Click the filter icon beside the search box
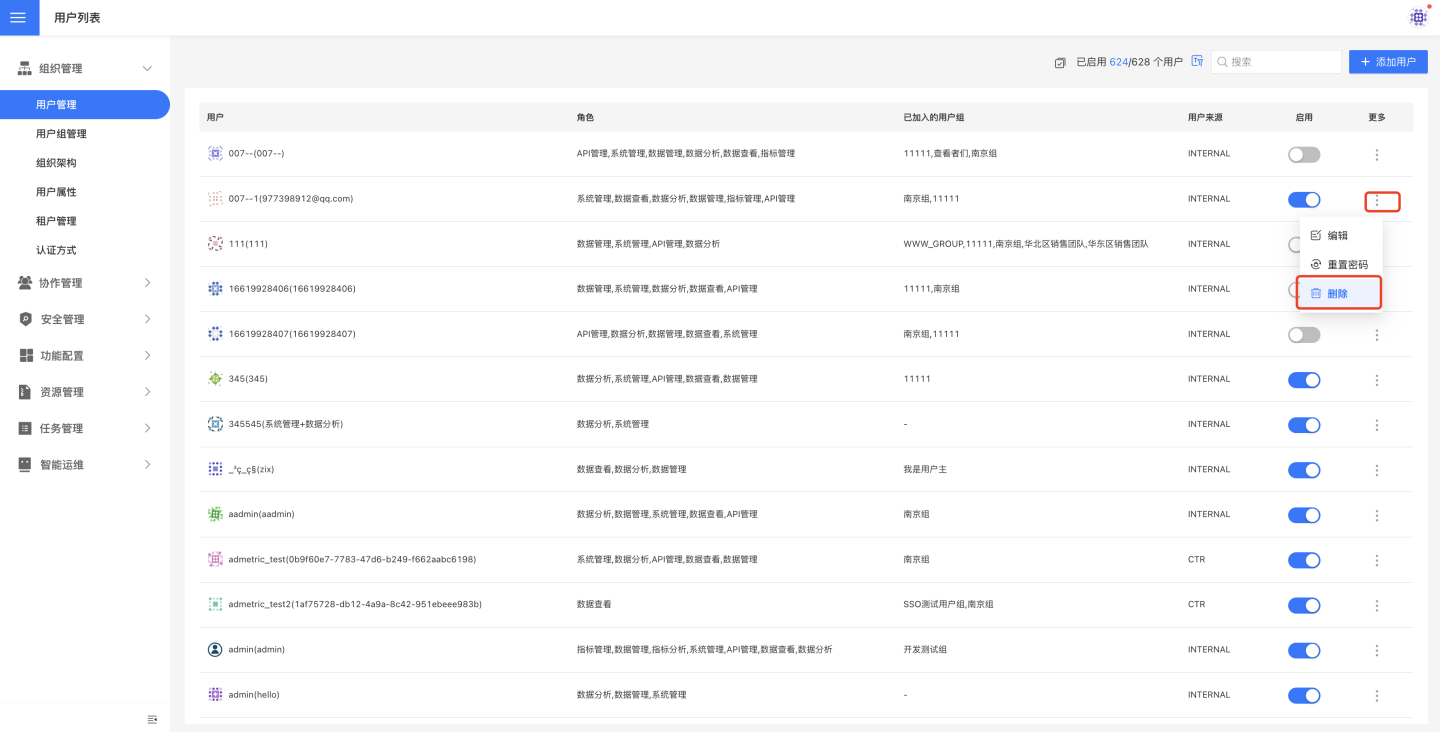 (1197, 62)
